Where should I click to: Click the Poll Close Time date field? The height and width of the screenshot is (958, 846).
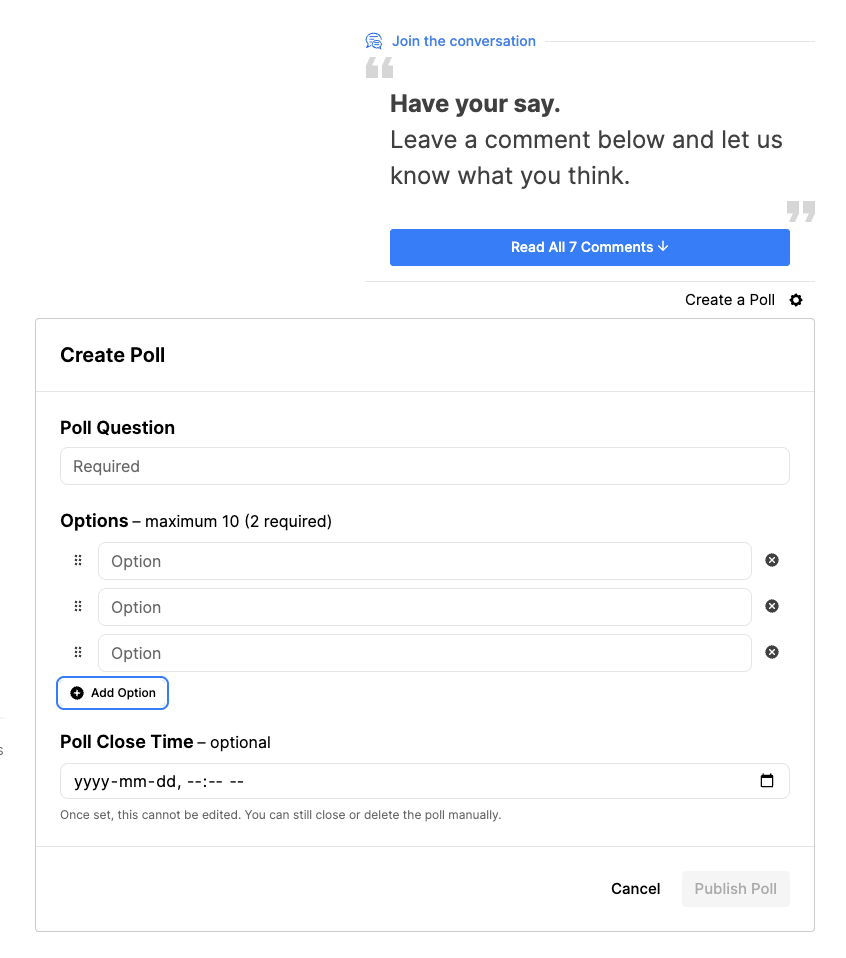(400, 781)
